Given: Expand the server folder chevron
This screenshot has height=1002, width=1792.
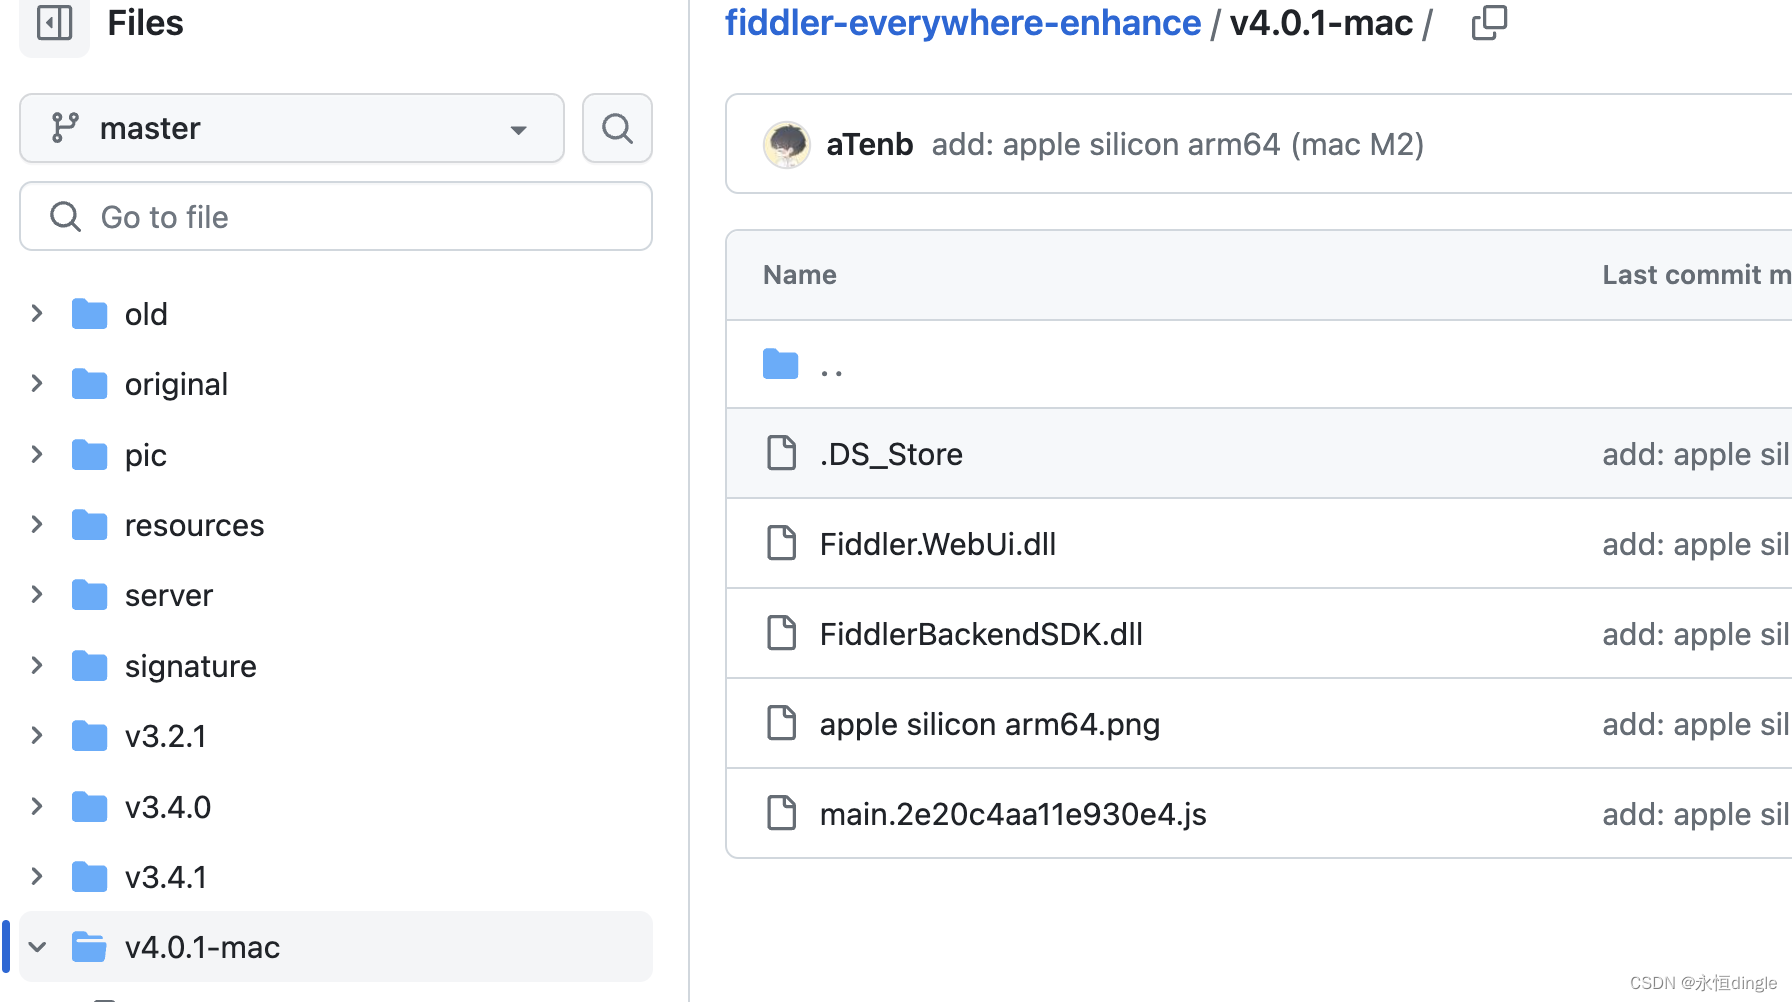Looking at the screenshot, I should point(37,595).
